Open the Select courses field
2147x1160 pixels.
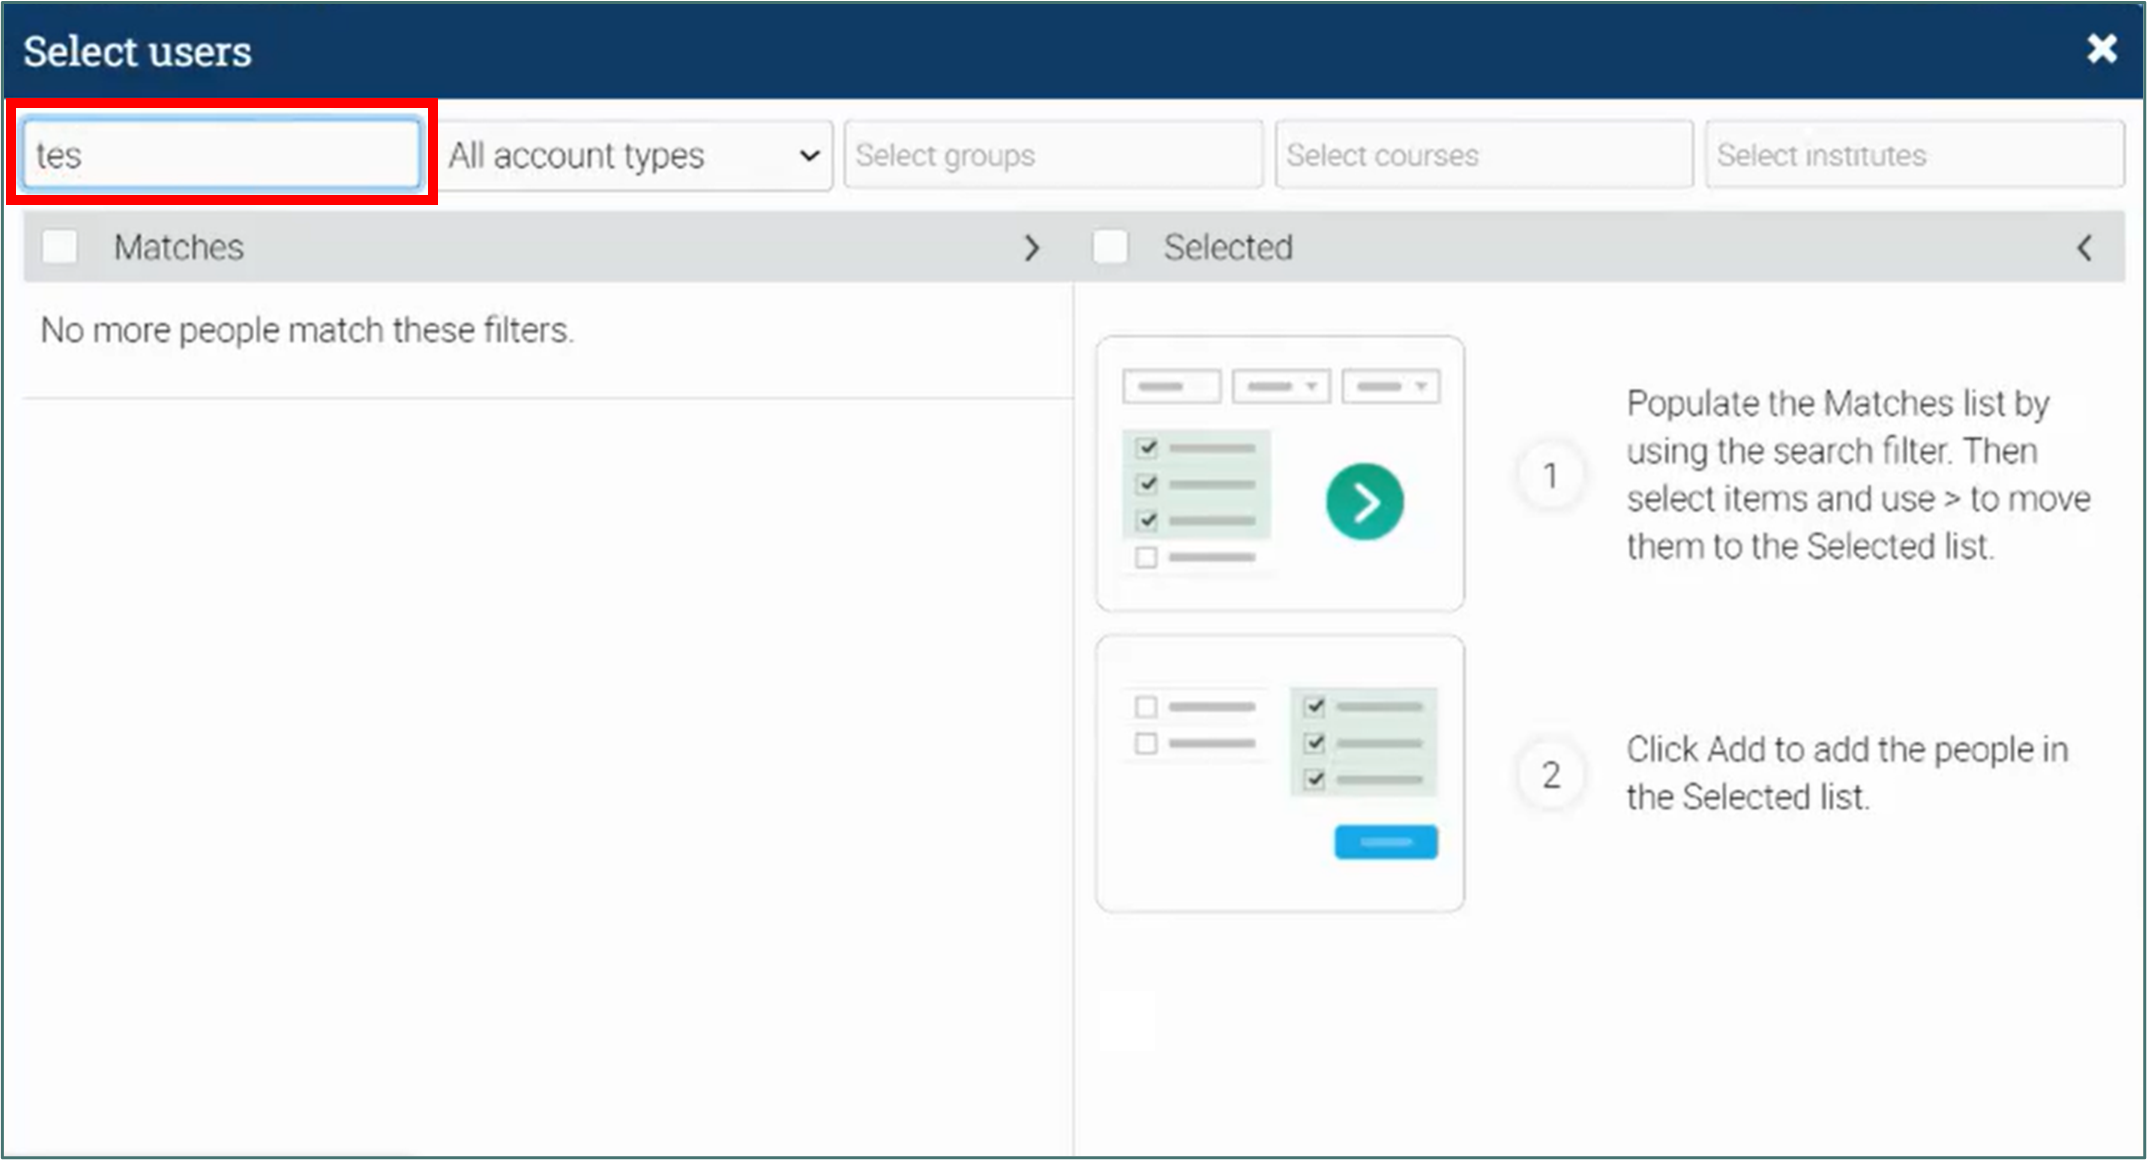1483,155
